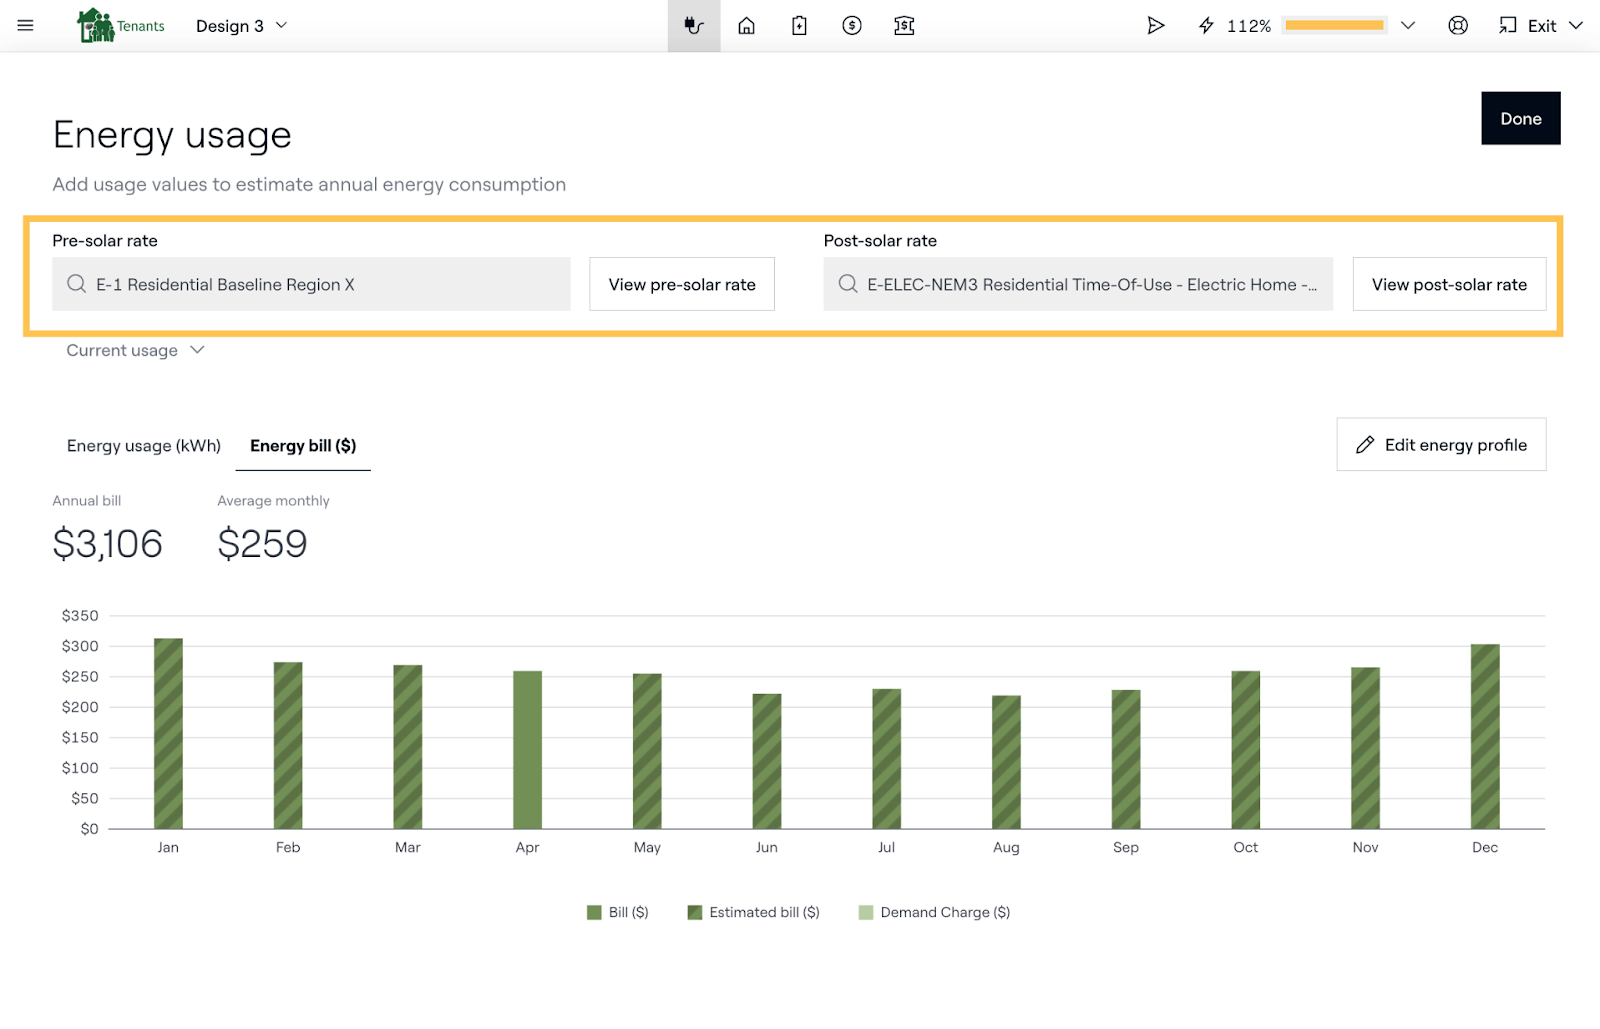This screenshot has height=1029, width=1600.
Task: Select the Energy bill ($) tab
Action: tap(303, 446)
